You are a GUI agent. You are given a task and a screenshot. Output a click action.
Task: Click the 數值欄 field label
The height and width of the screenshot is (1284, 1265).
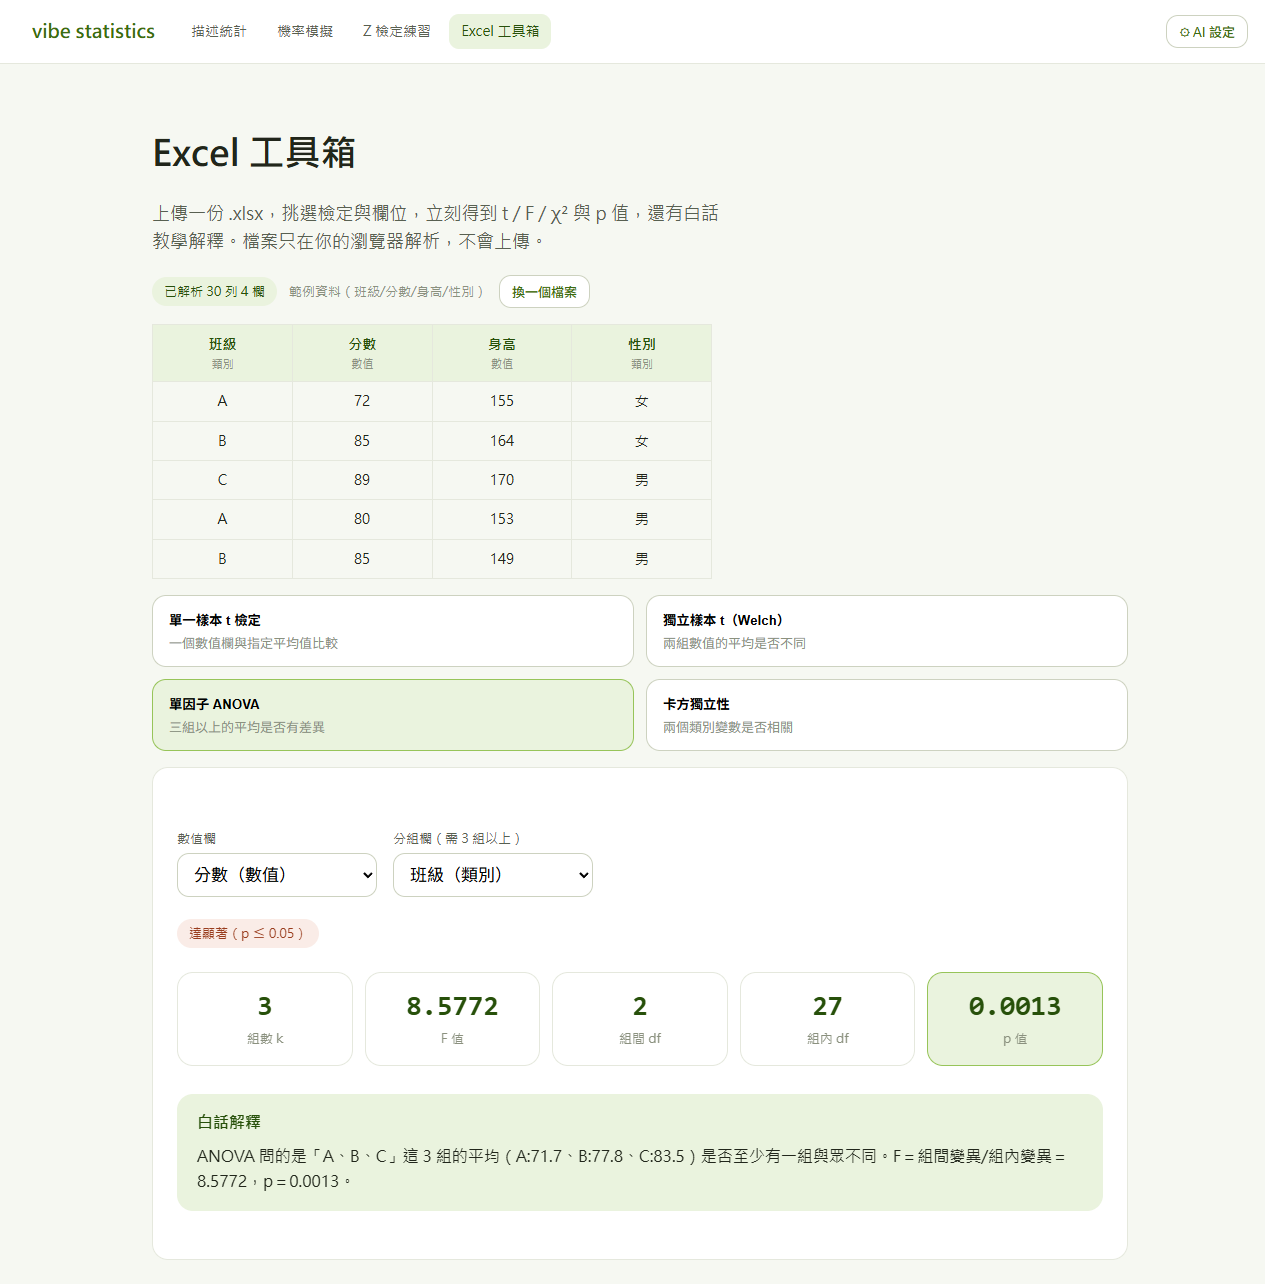pyautogui.click(x=196, y=839)
